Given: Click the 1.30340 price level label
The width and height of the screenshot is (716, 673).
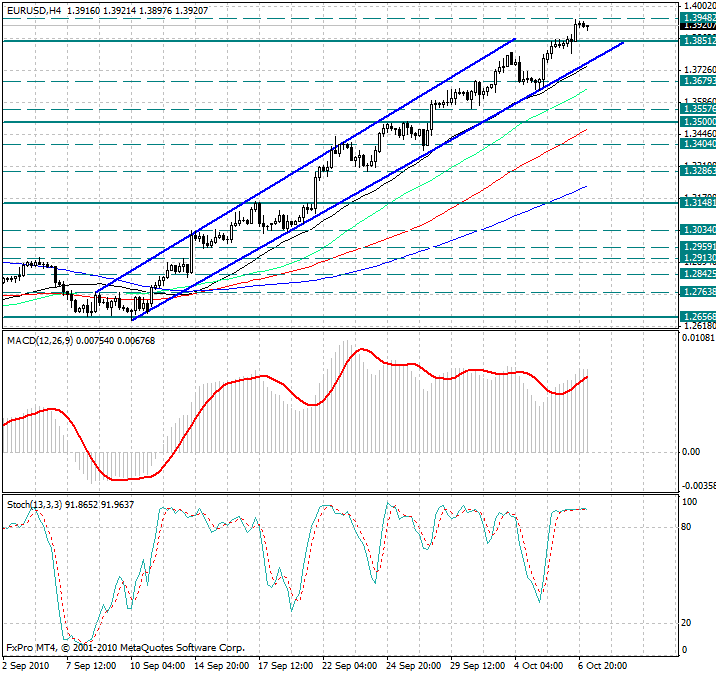Looking at the screenshot, I should point(697,230).
